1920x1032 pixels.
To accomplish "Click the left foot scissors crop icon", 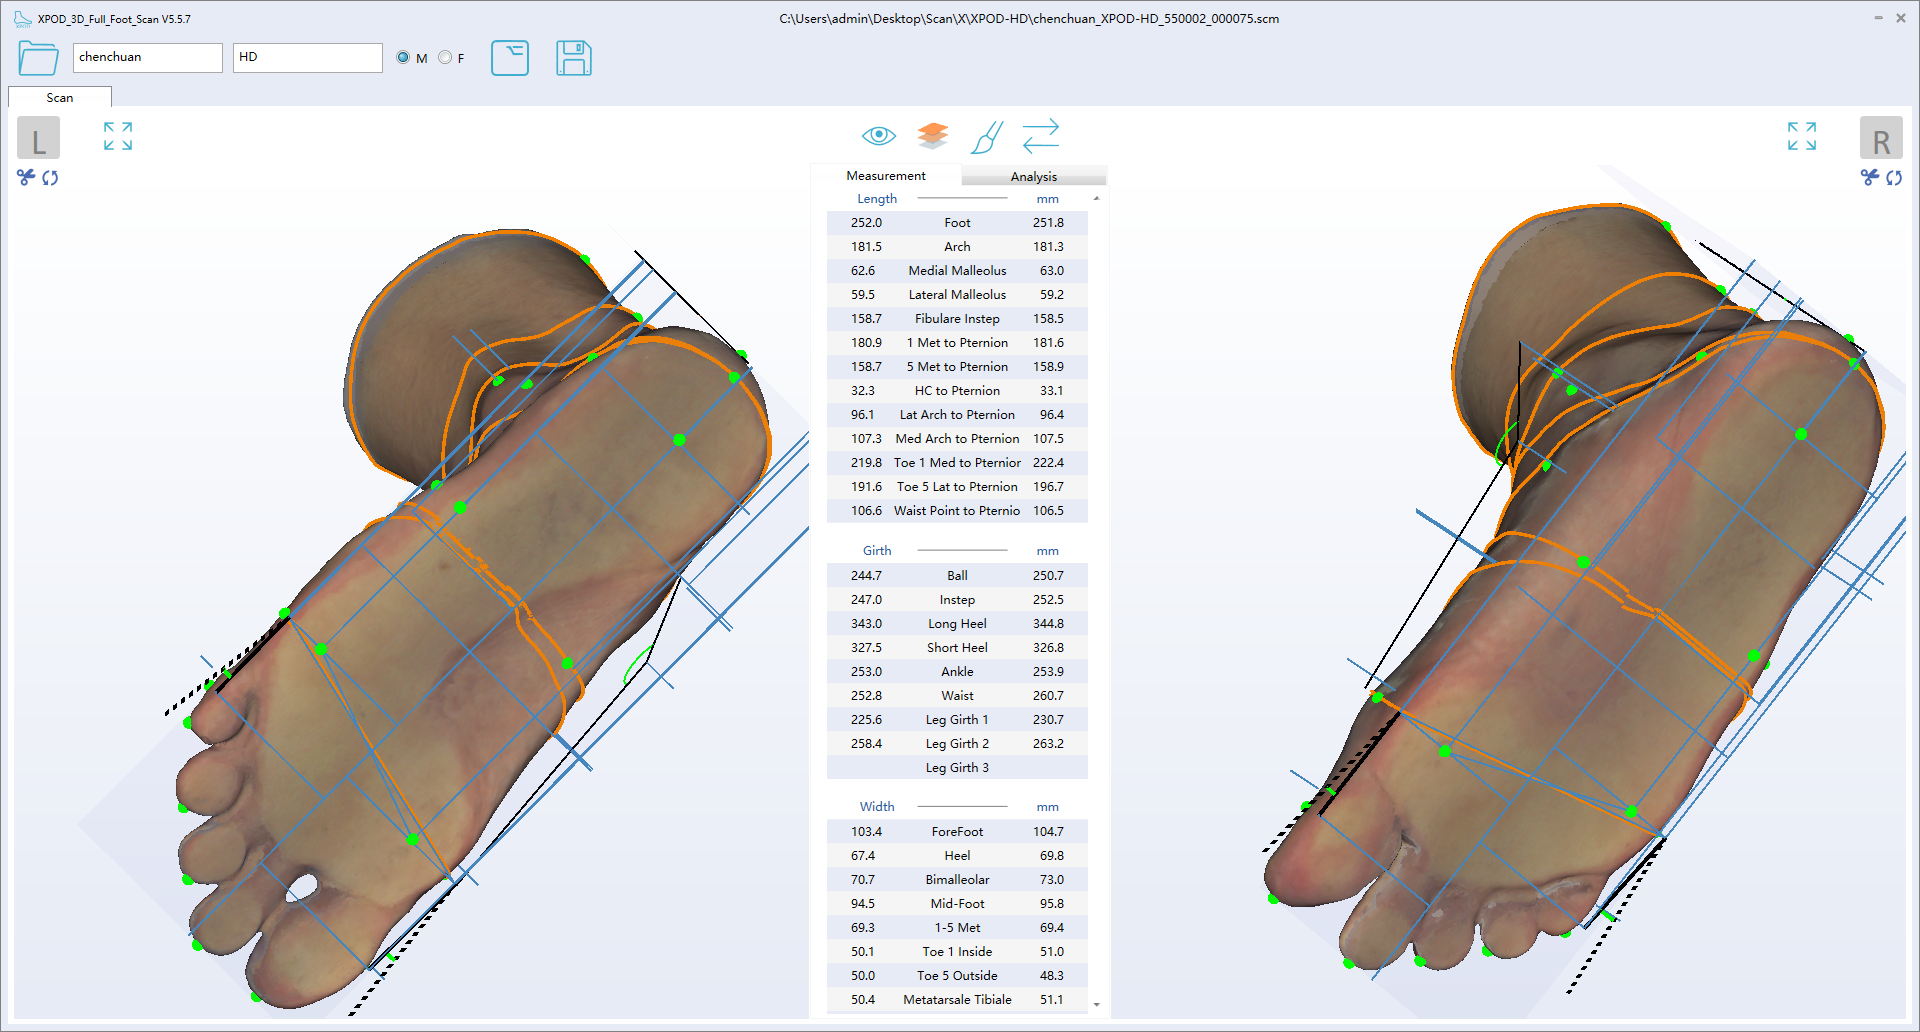I will [x=26, y=177].
